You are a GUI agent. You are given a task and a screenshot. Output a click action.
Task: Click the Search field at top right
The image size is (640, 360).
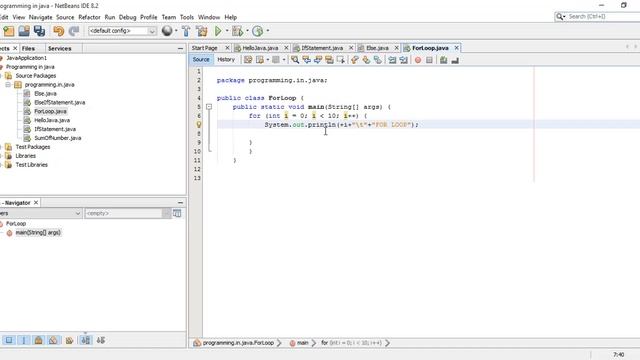pos(603,16)
